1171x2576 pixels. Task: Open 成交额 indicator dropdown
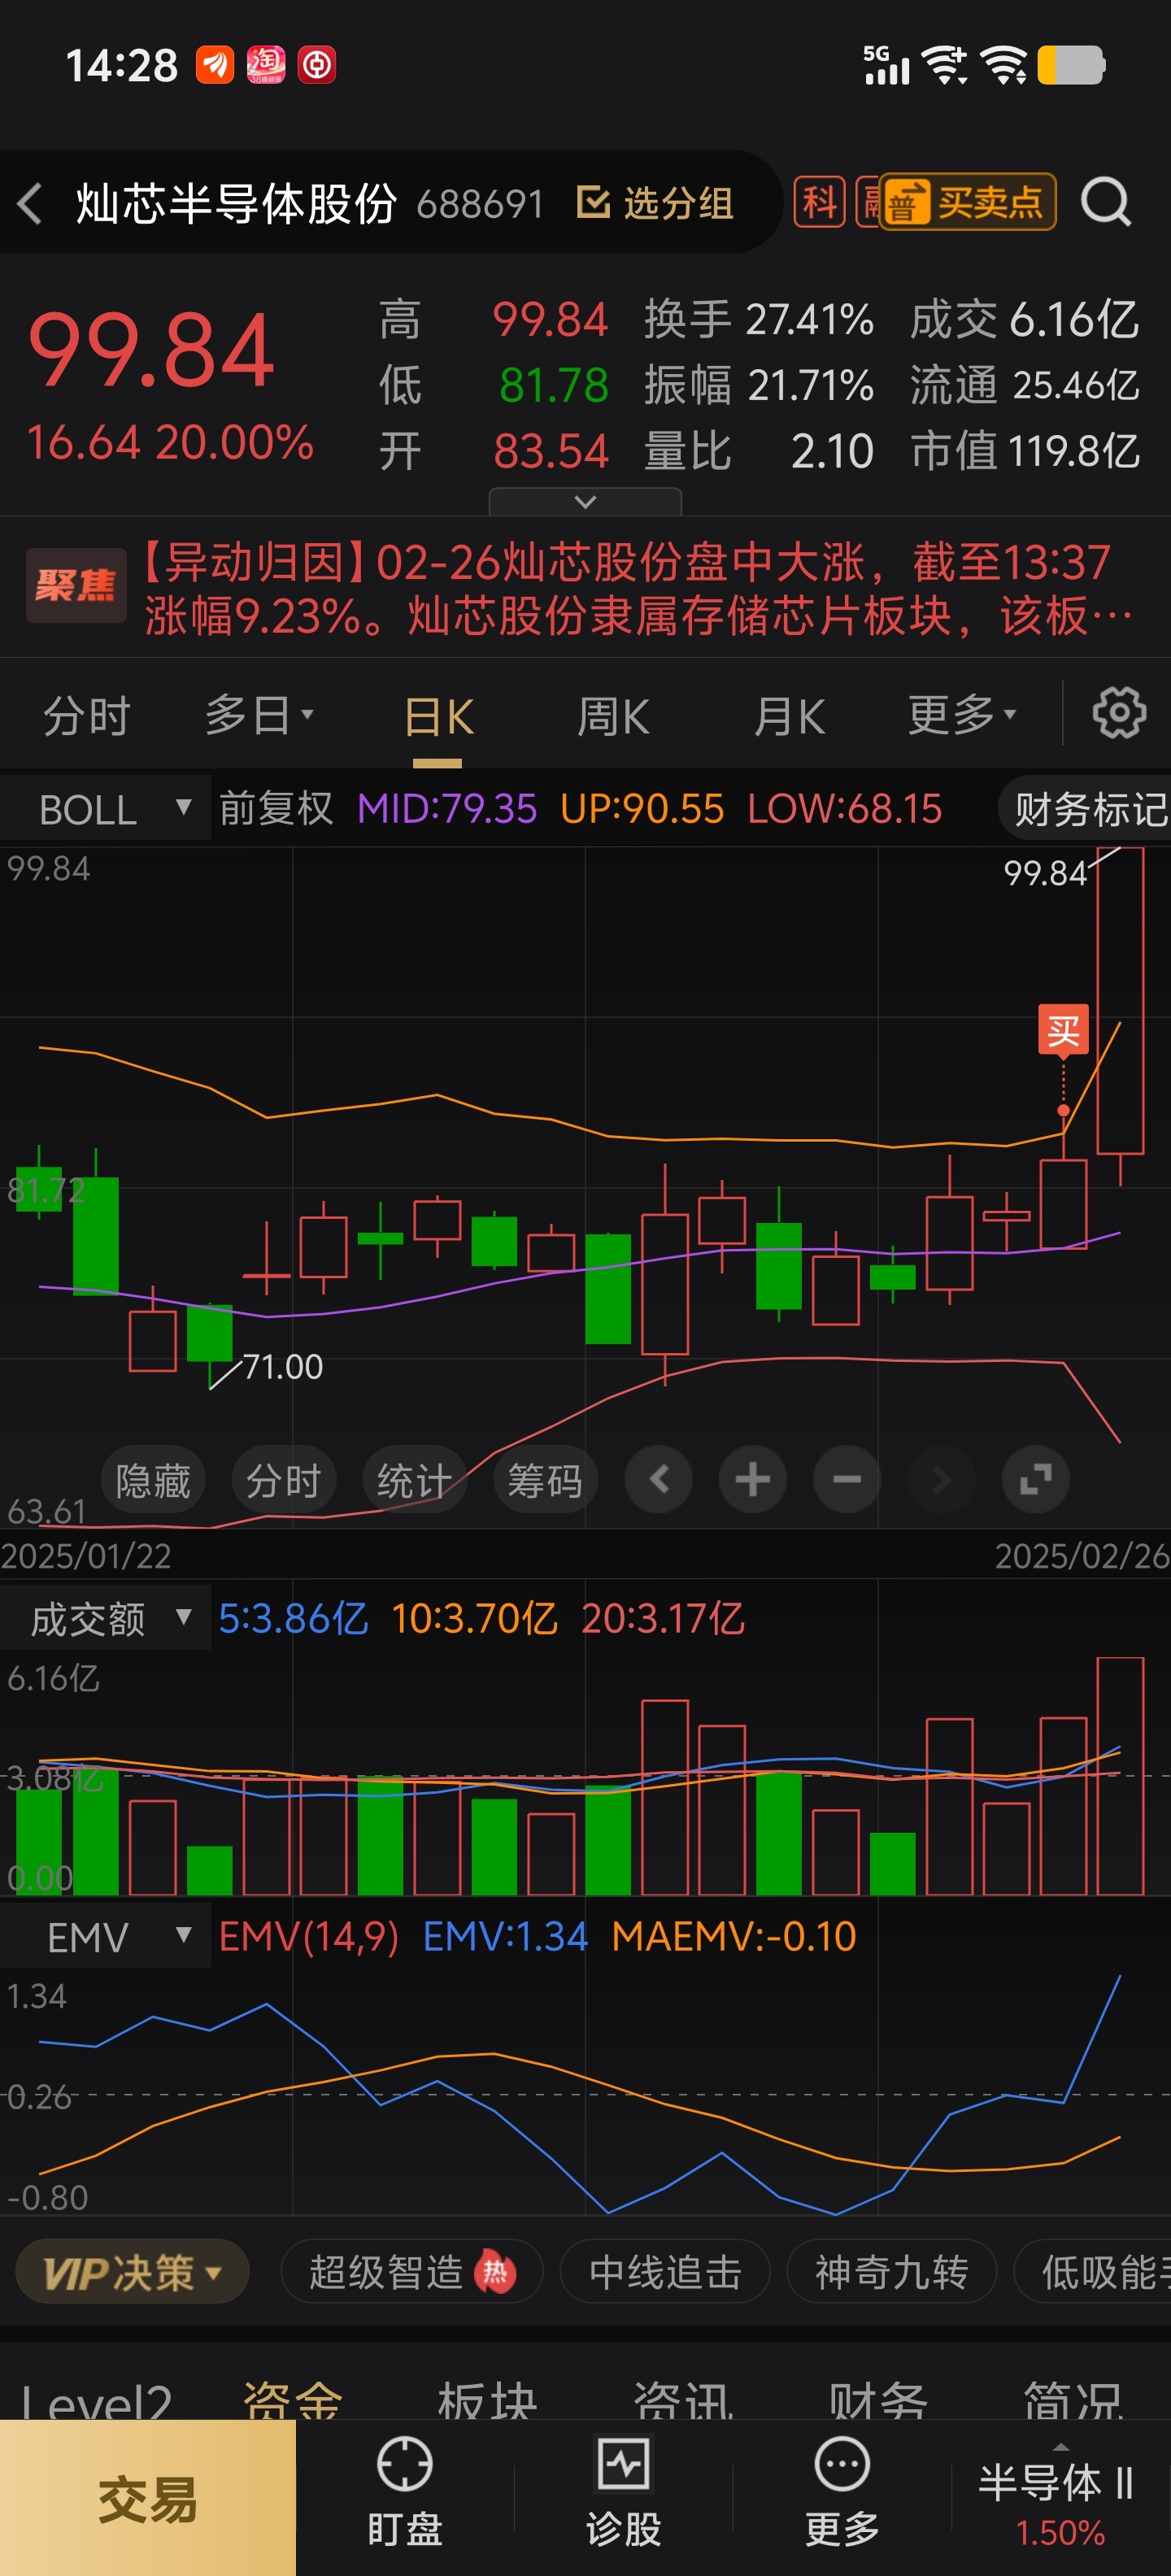tap(105, 1619)
